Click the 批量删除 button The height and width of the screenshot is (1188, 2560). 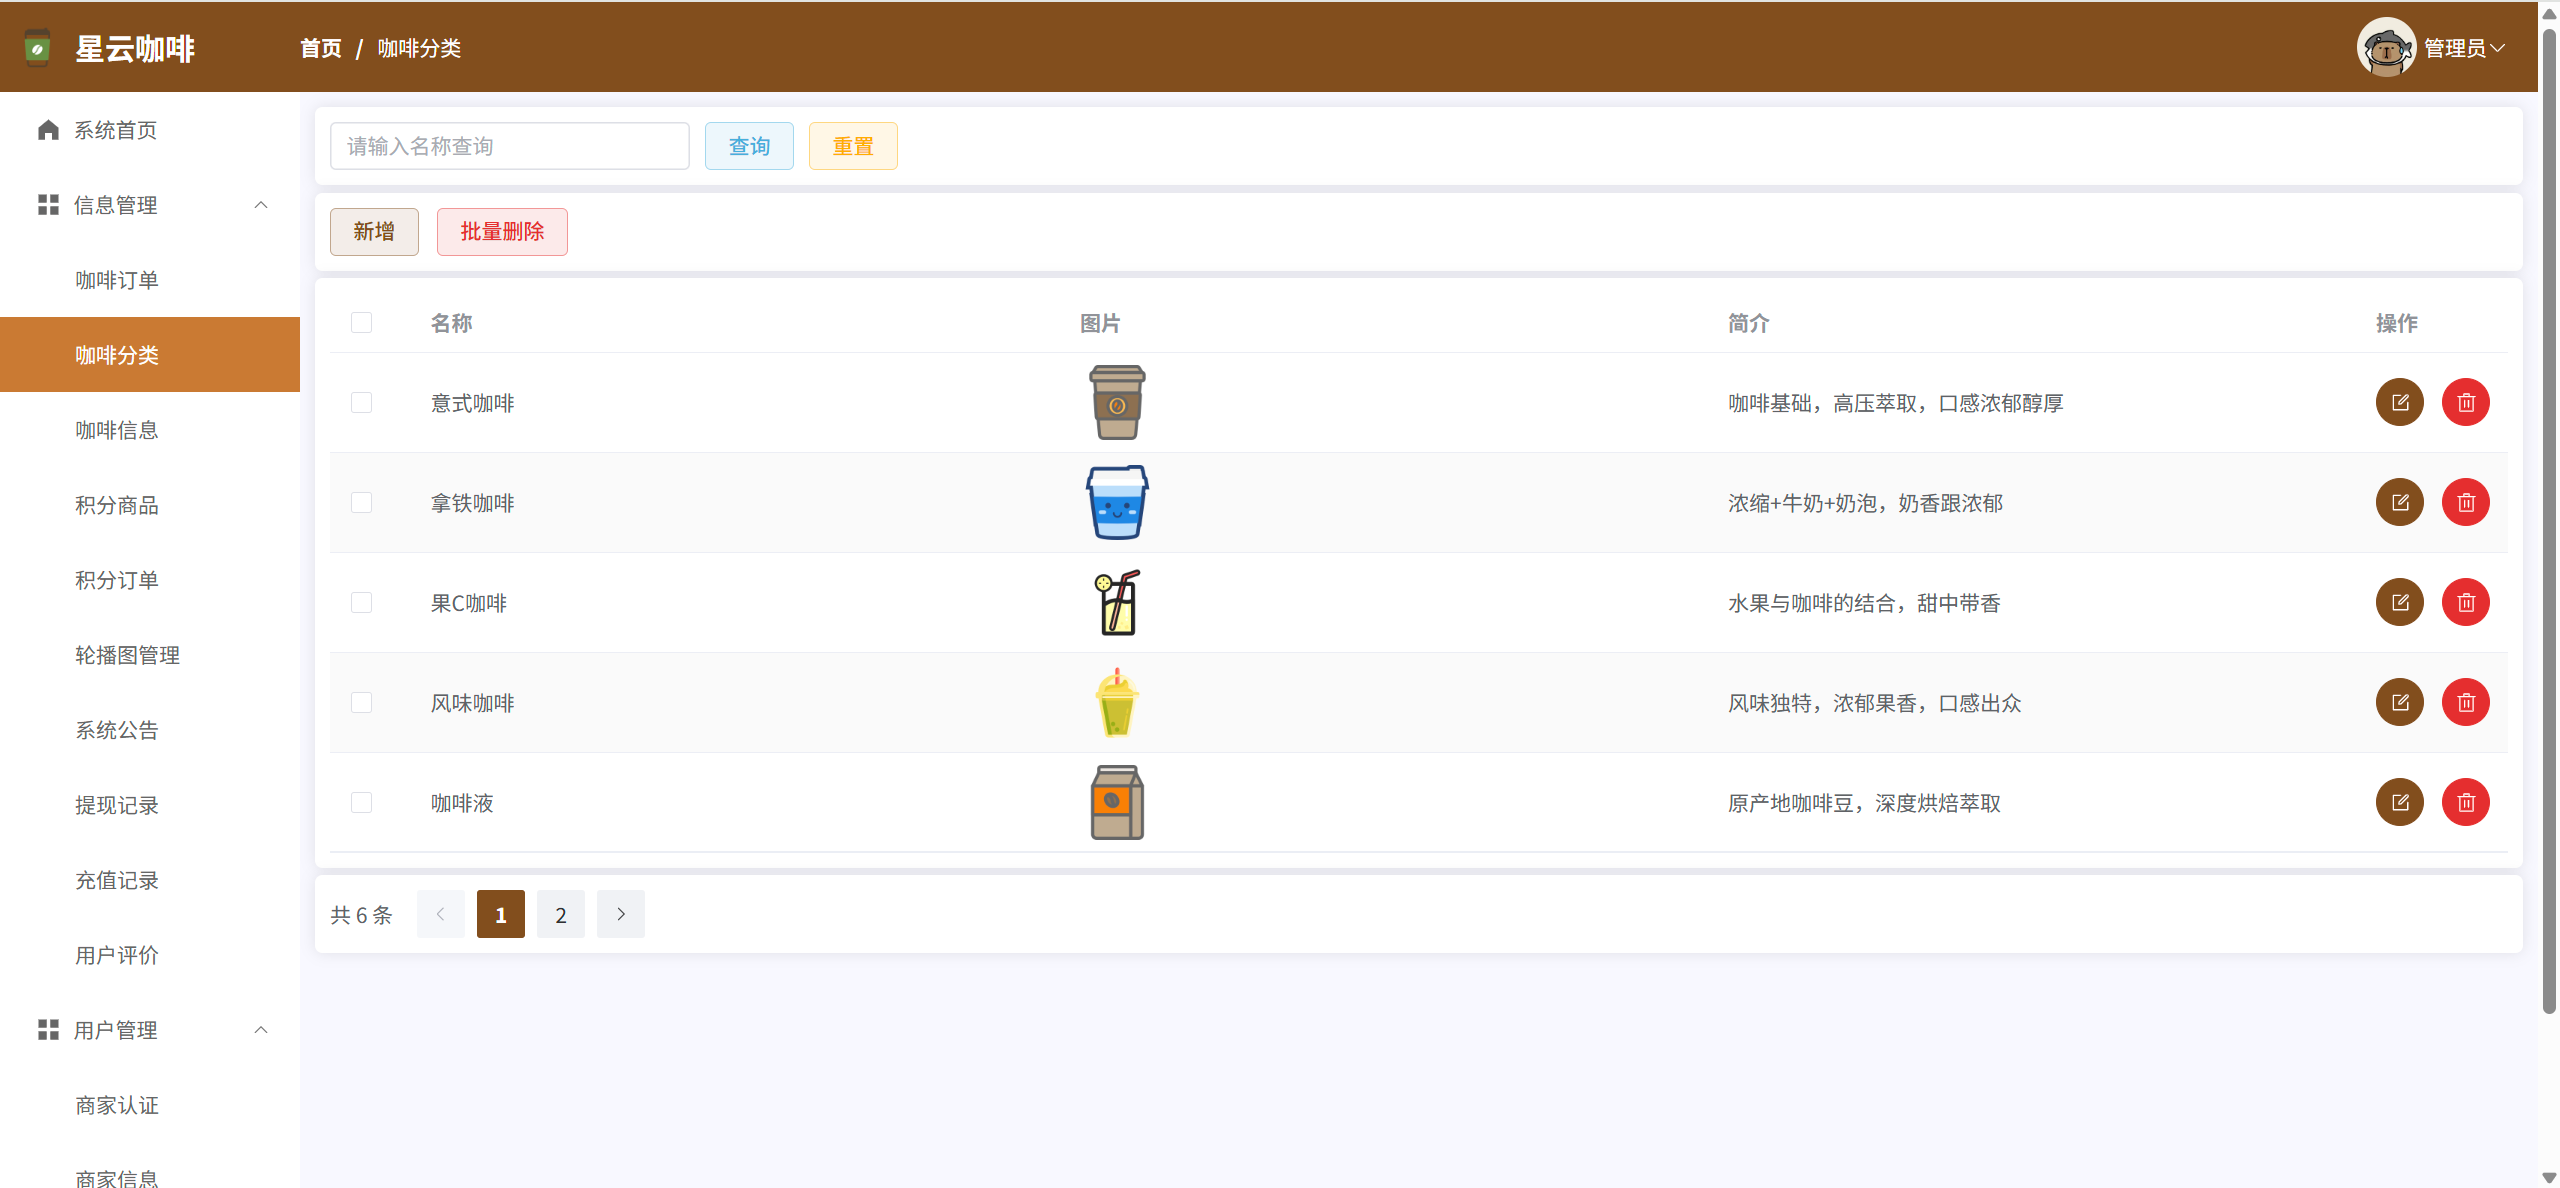point(502,231)
